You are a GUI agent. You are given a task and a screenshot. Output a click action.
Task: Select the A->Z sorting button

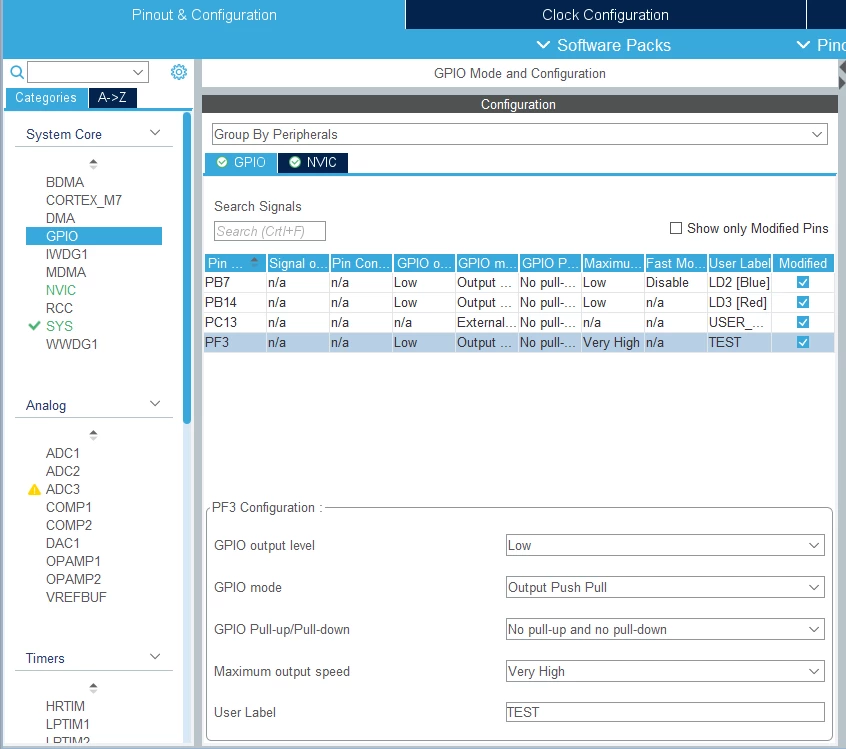(x=112, y=98)
